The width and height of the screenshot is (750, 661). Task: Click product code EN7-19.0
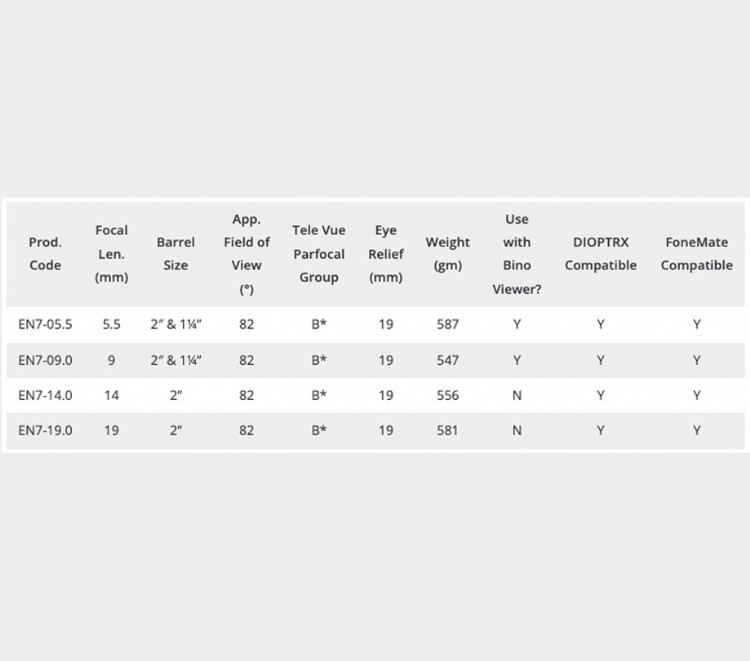(x=45, y=430)
